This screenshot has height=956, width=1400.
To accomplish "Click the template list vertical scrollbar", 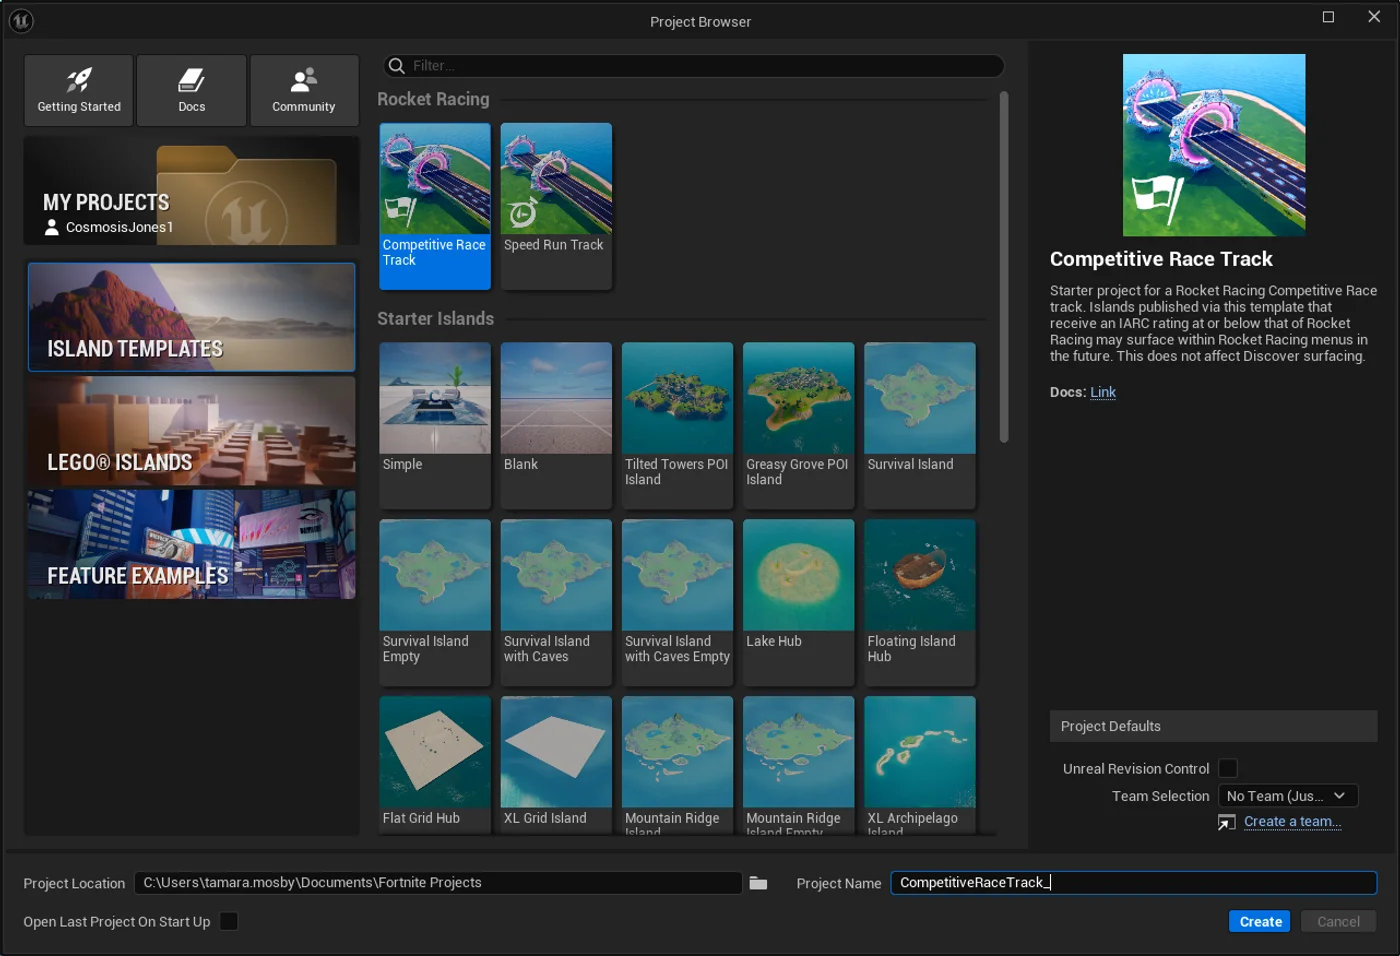I will coord(1004,267).
